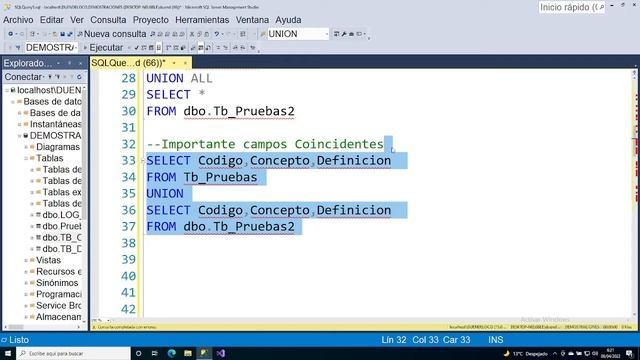Collapse the code outline at line 33
This screenshot has height=360, width=640.
point(143,161)
